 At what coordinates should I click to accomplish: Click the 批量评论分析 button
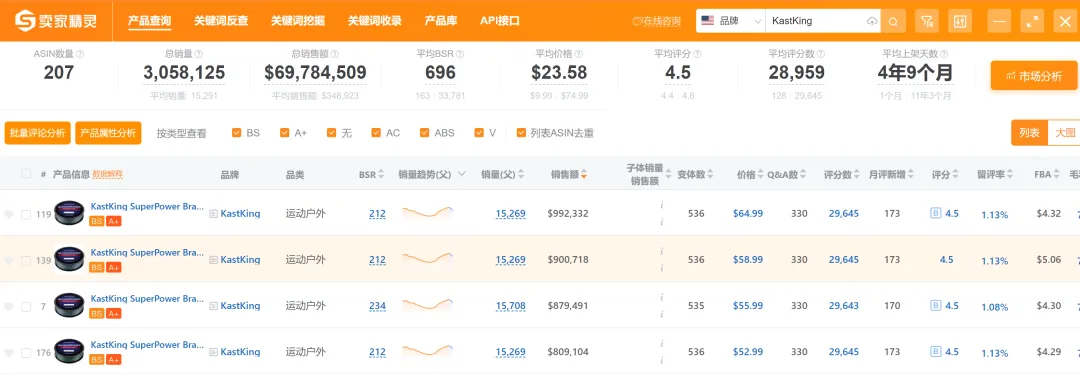[38, 133]
